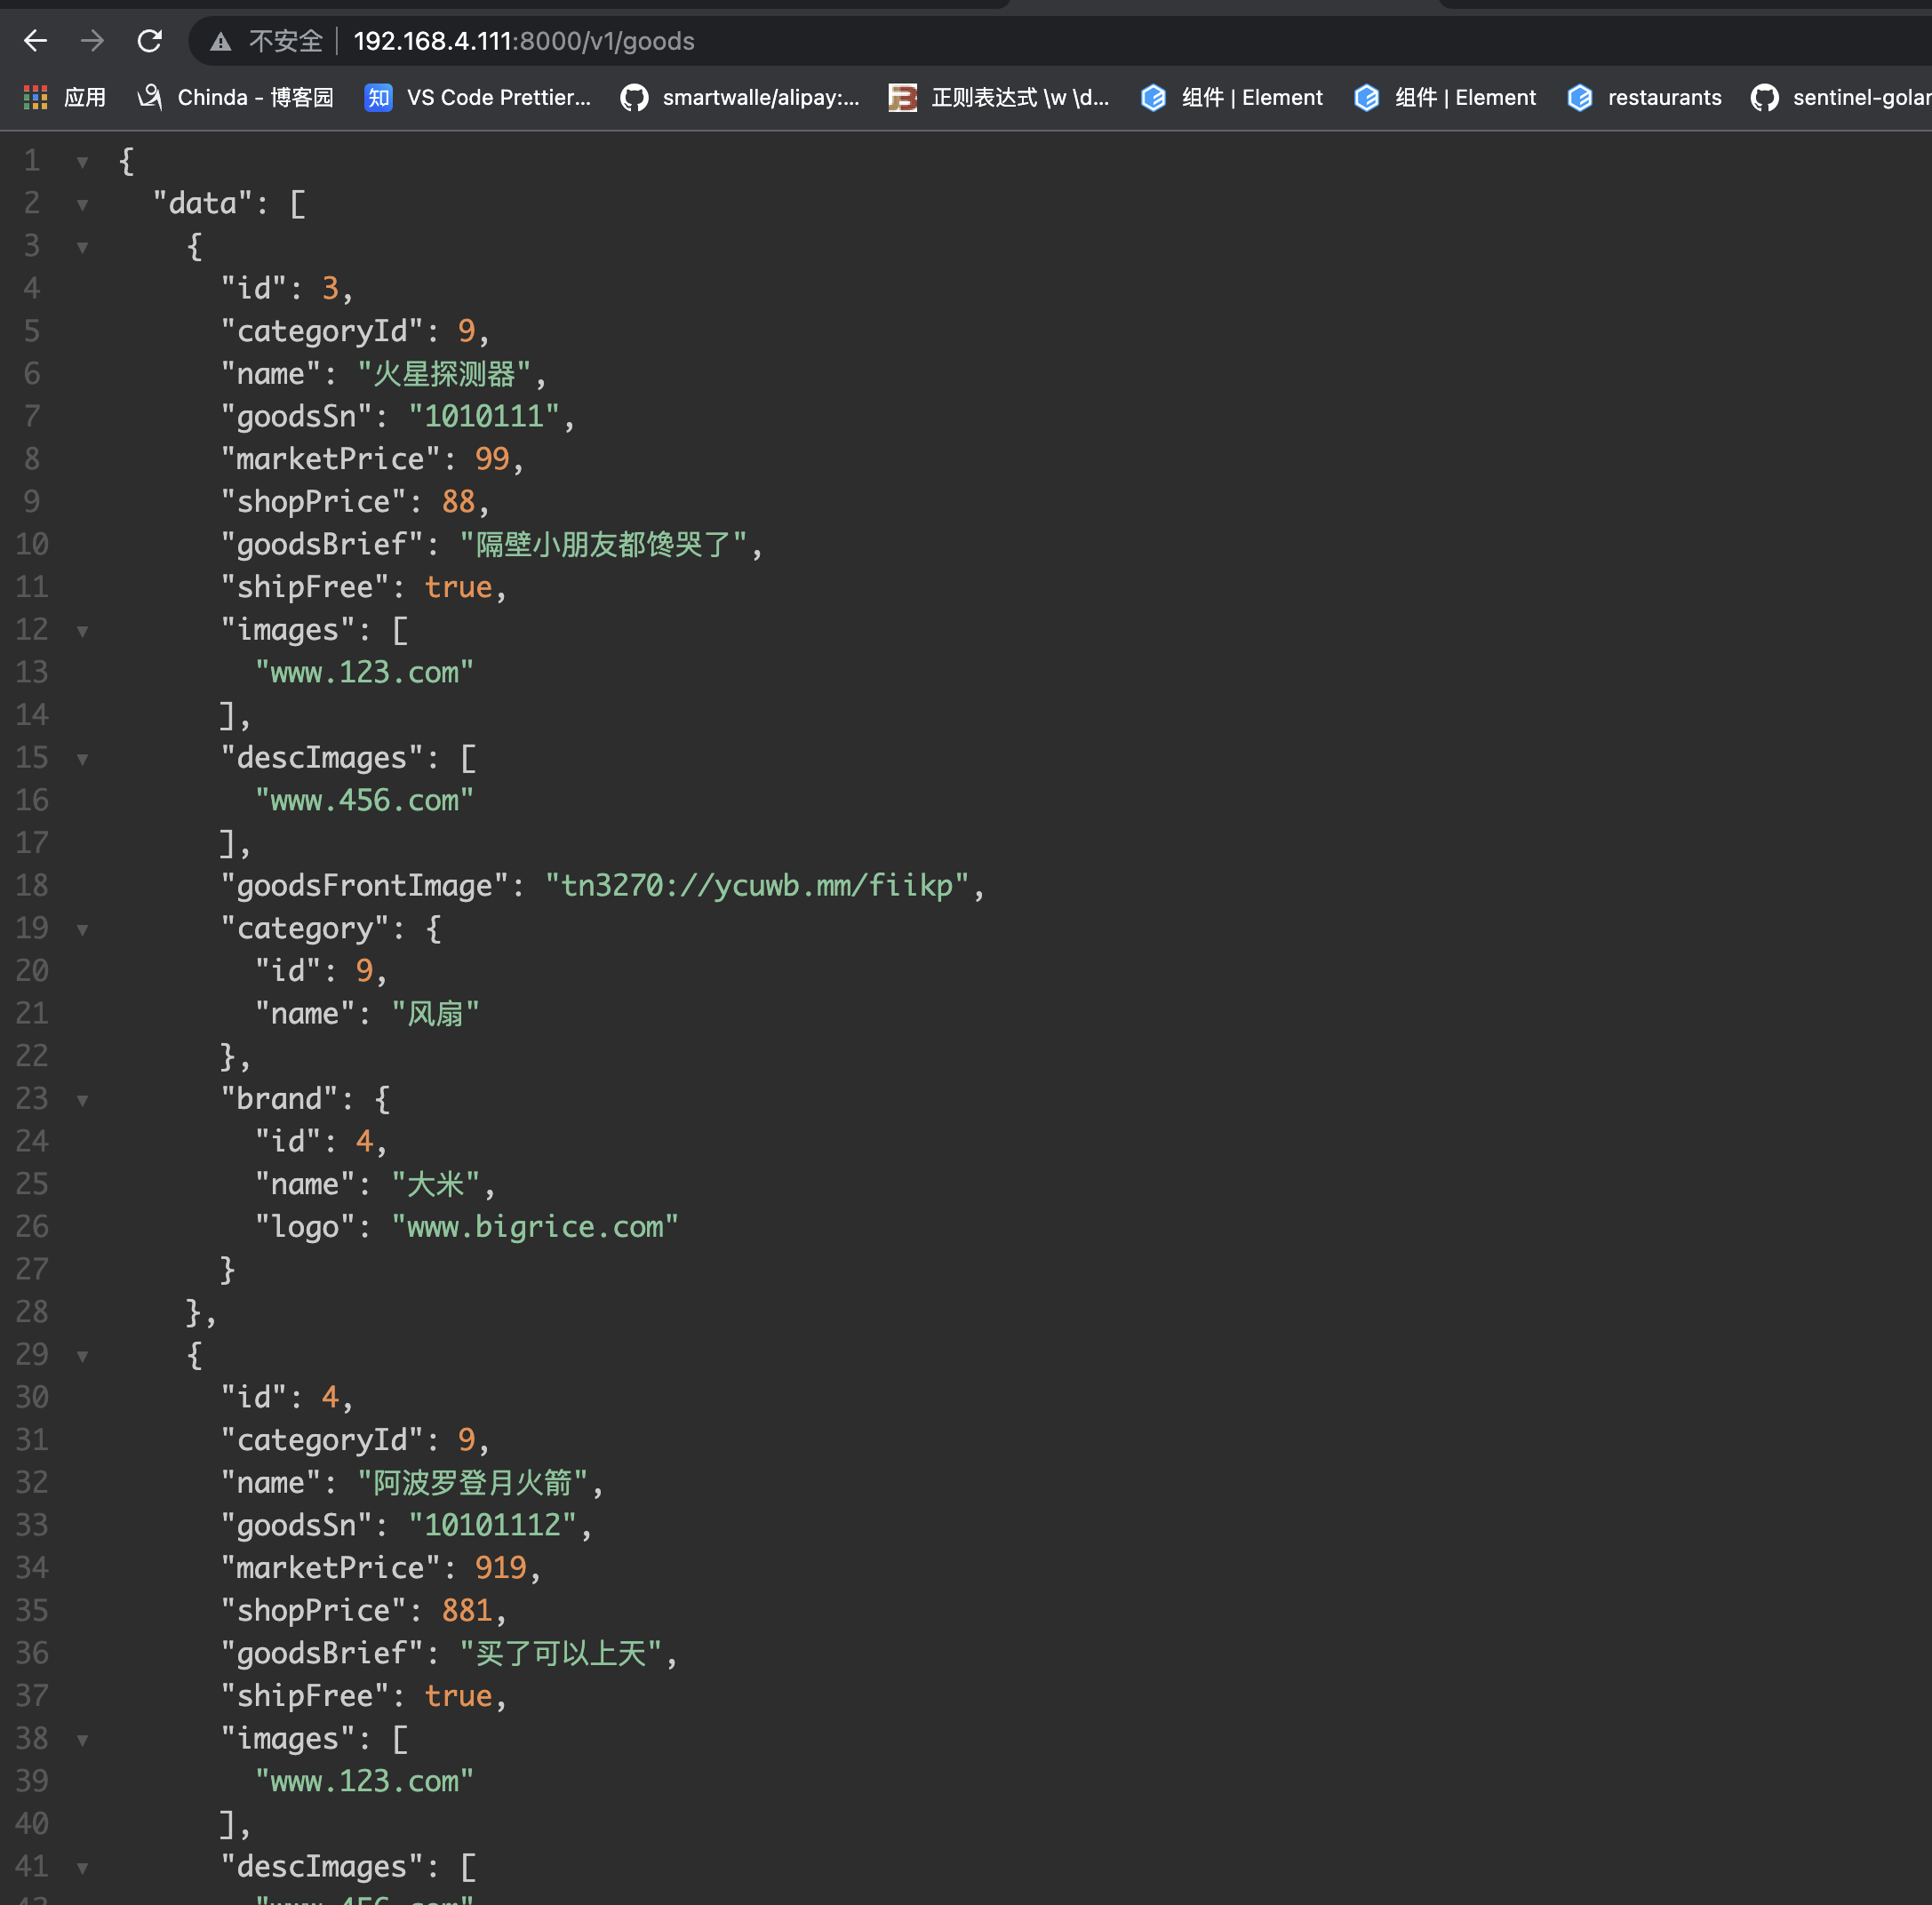Click categoryId value 9 on line 5
This screenshot has height=1905, width=1932.
pyautogui.click(x=466, y=331)
